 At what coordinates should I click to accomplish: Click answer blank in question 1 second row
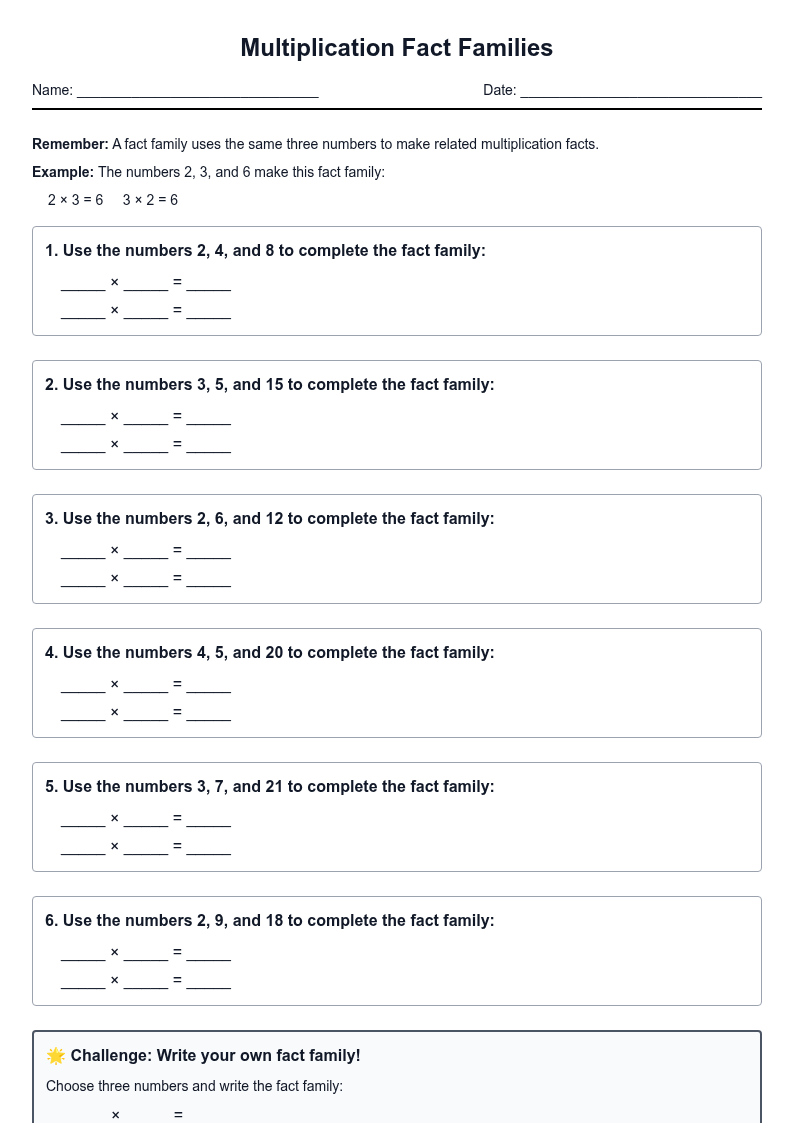(208, 312)
